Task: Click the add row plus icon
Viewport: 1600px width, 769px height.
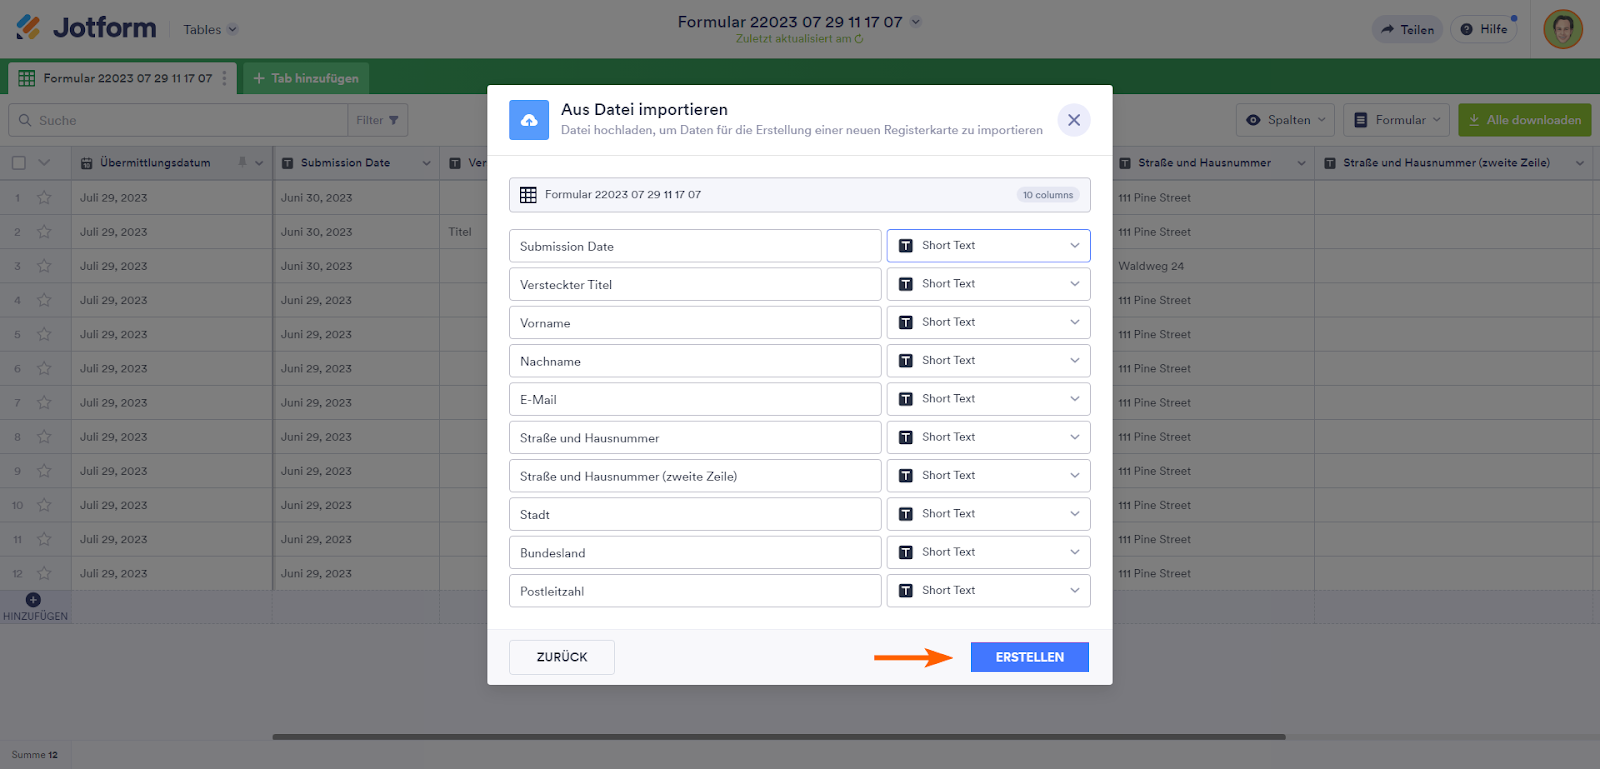Action: coord(33,600)
